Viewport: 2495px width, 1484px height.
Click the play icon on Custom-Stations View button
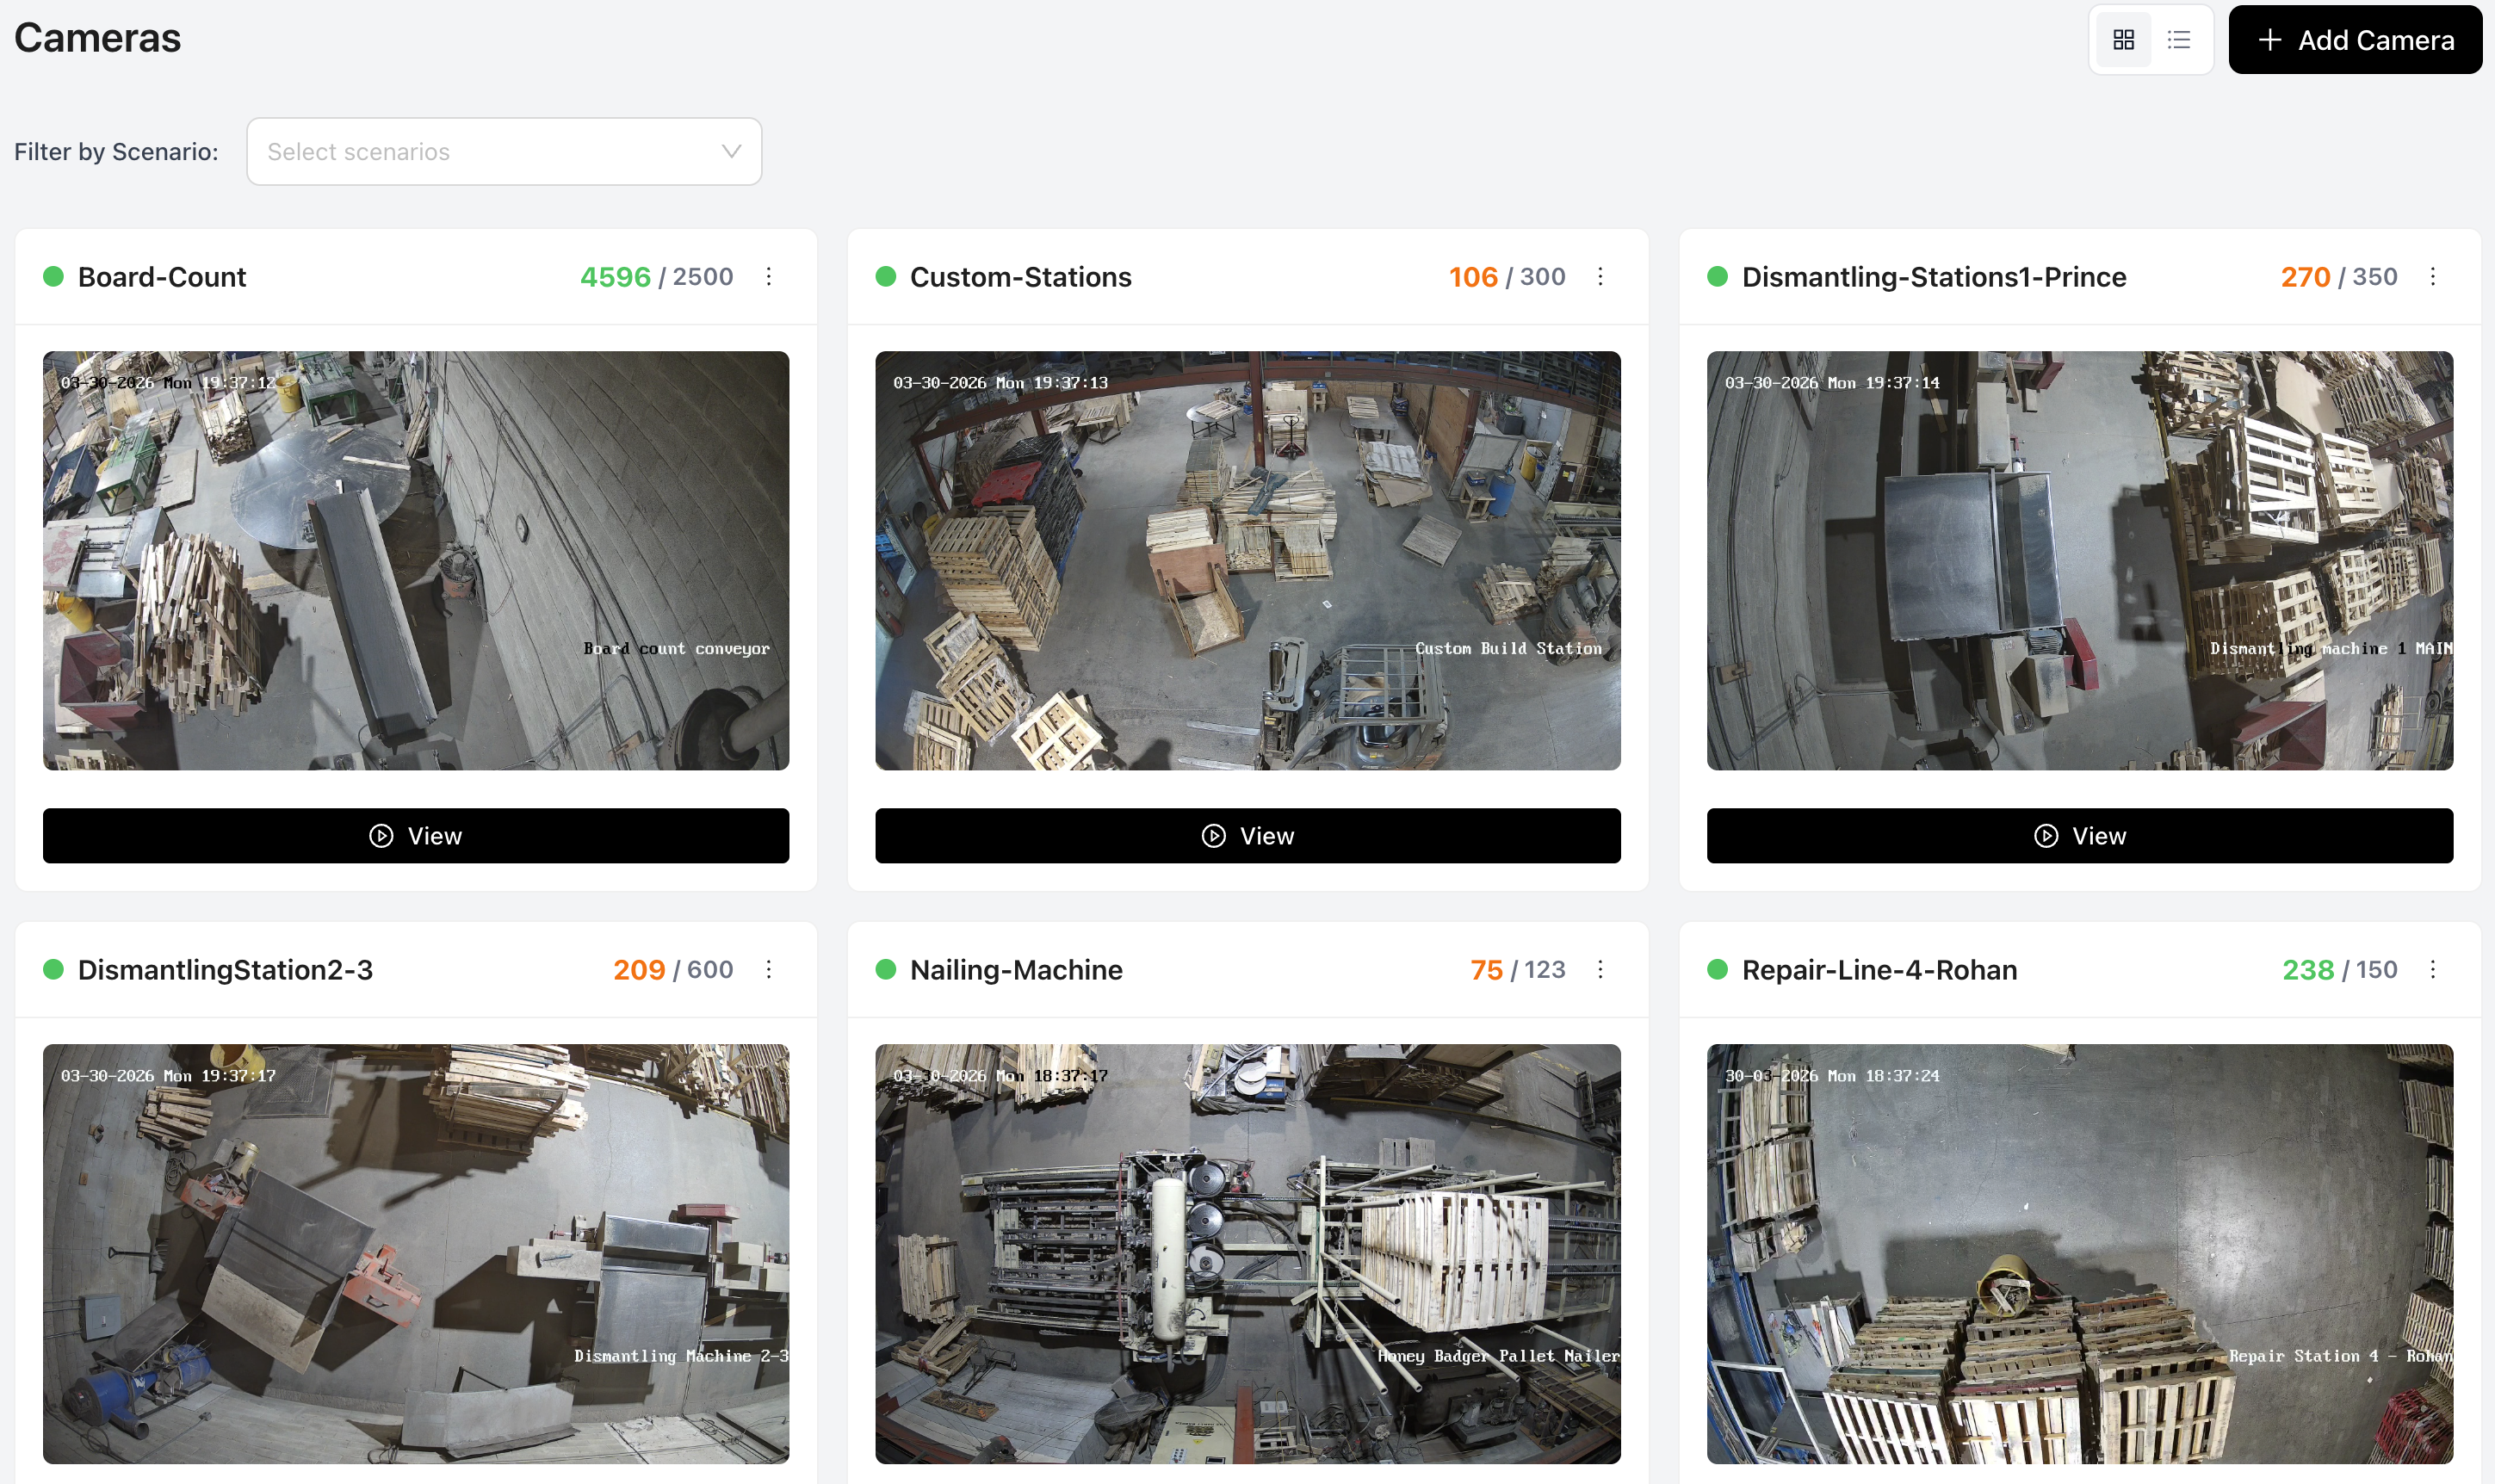(1214, 835)
